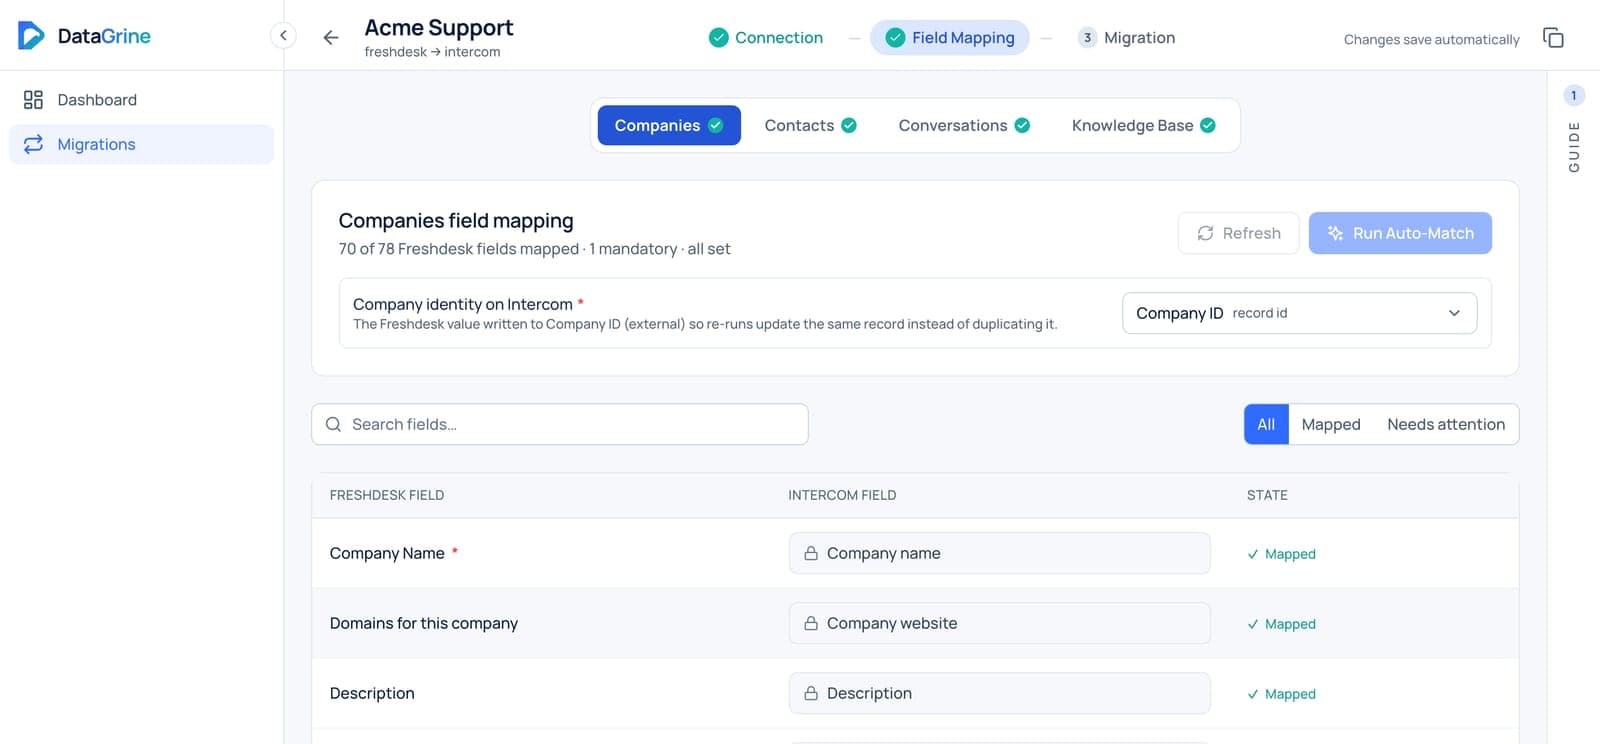Click "Domains for this company" row text
Image resolution: width=1600 pixels, height=744 pixels.
pos(424,623)
